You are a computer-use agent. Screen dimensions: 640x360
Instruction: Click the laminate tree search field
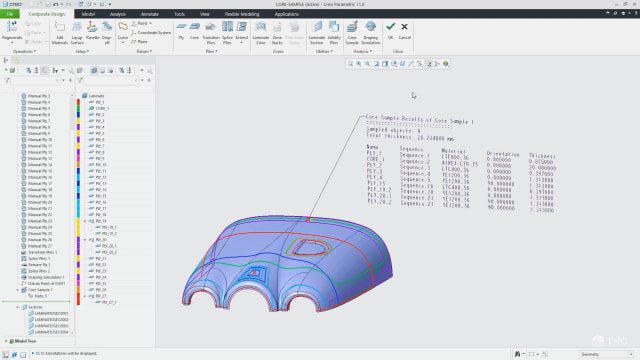tap(111, 80)
